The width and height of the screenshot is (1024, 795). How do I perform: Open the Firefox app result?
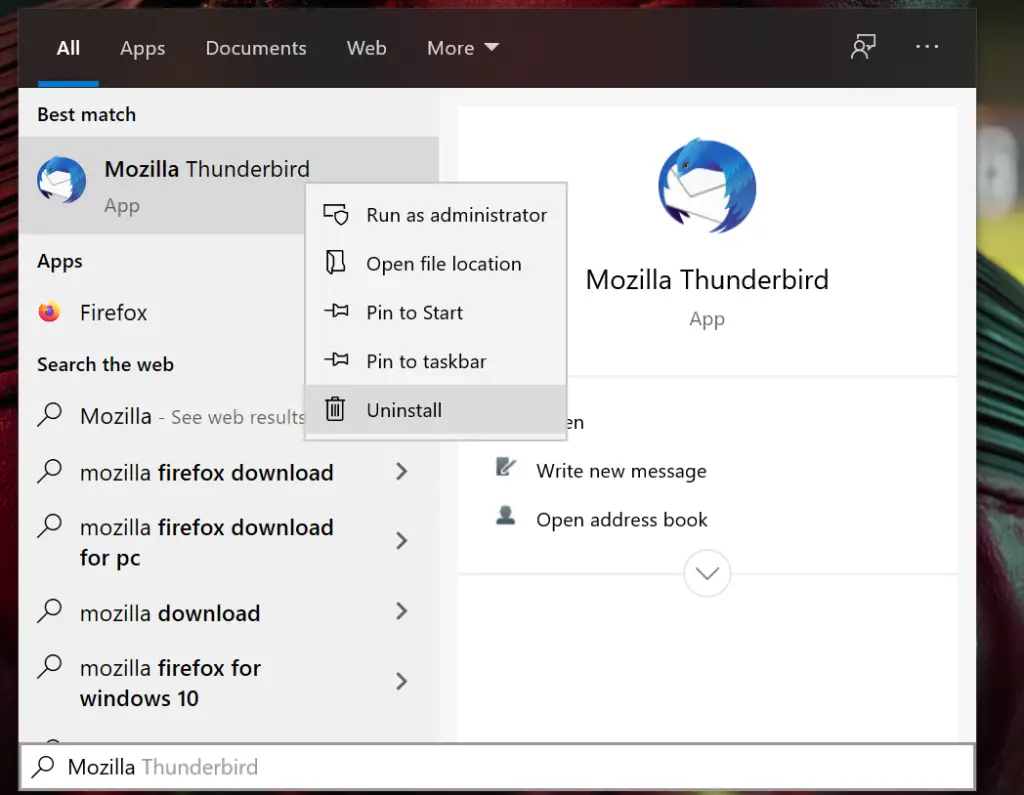pos(162,312)
